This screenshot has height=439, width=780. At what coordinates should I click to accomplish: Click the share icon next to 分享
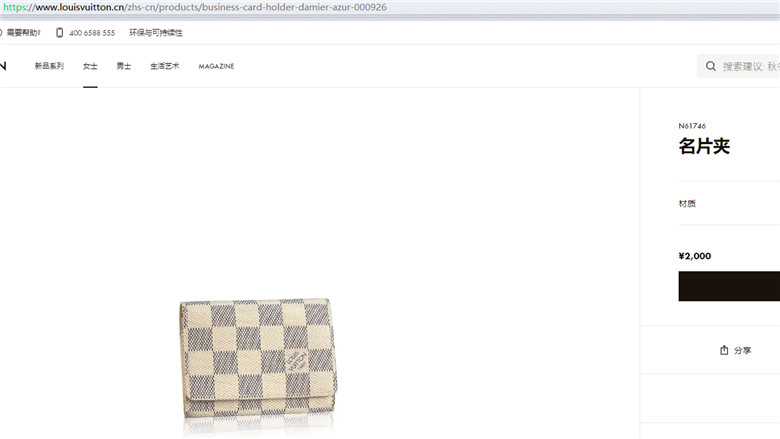click(x=724, y=350)
